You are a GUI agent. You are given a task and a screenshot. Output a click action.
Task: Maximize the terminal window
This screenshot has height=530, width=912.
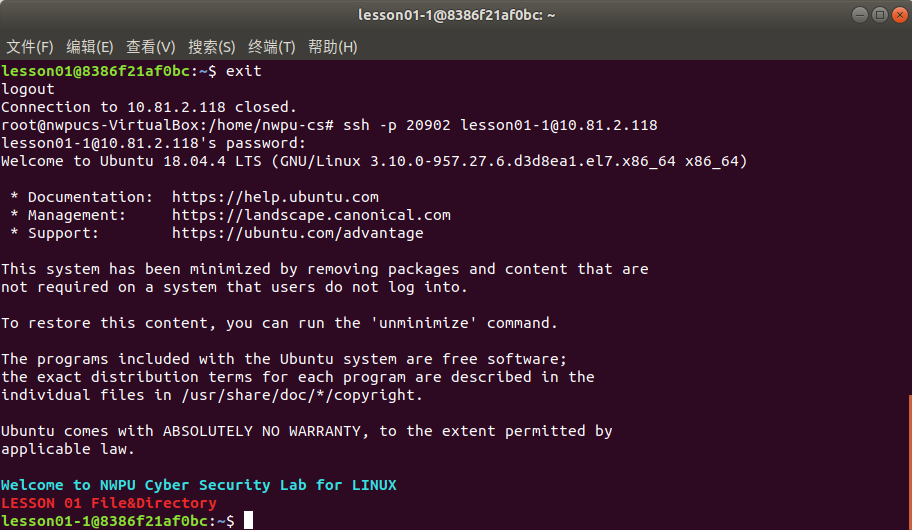(x=879, y=15)
